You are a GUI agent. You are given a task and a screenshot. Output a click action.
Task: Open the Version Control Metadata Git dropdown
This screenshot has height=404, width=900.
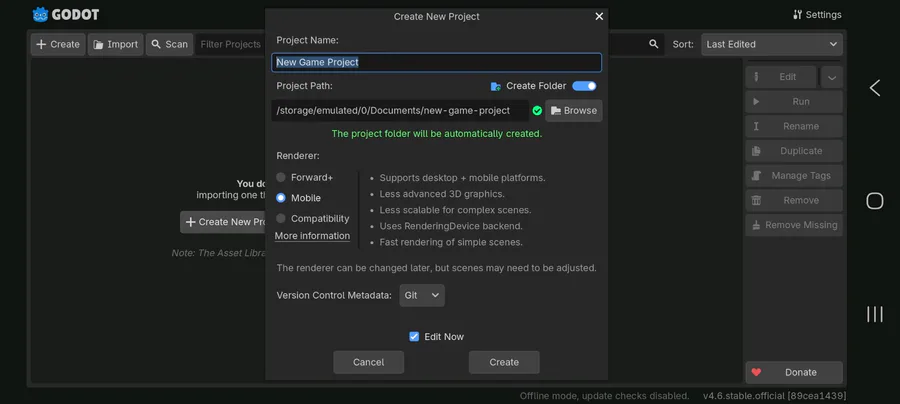(422, 295)
